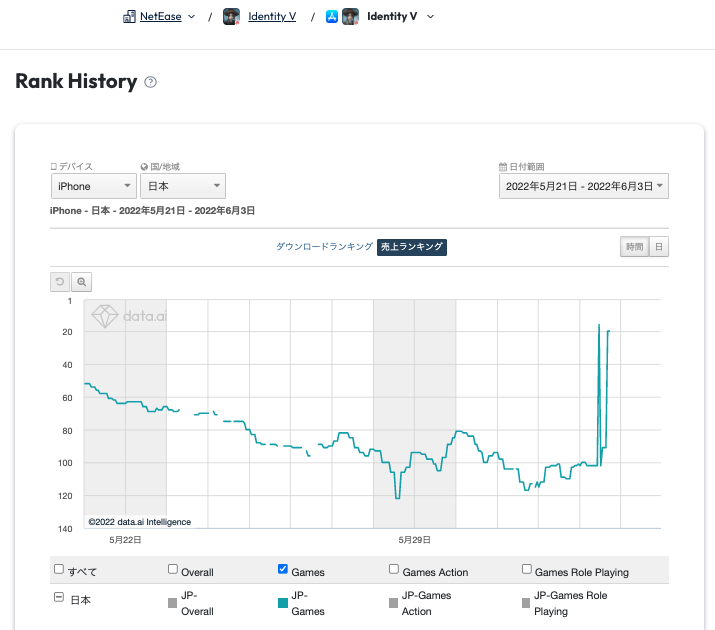715x630 pixels.
Task: Toggle the すべて checkbox
Action: [59, 569]
